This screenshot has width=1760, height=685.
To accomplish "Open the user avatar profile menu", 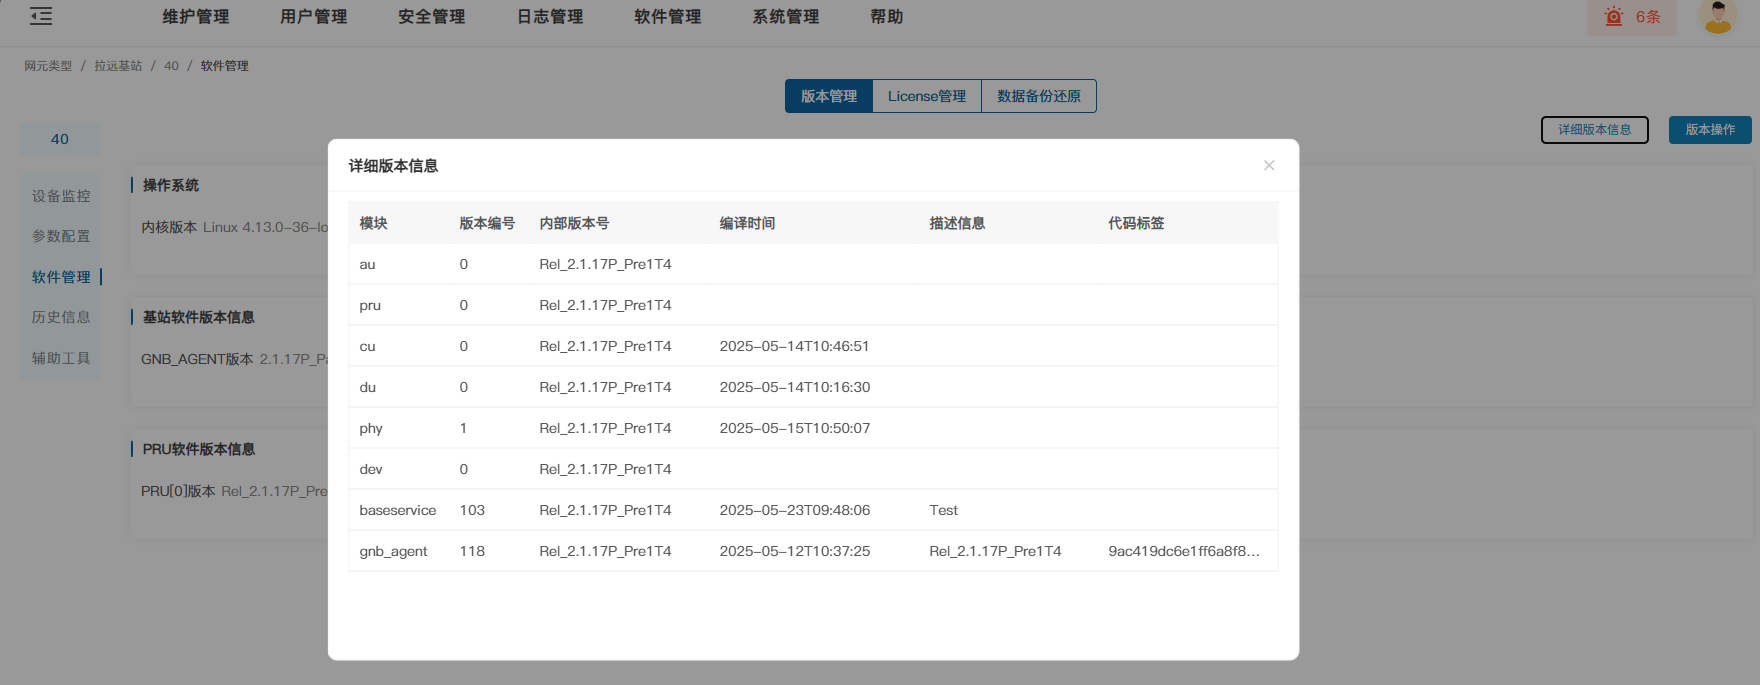I will pos(1718,17).
